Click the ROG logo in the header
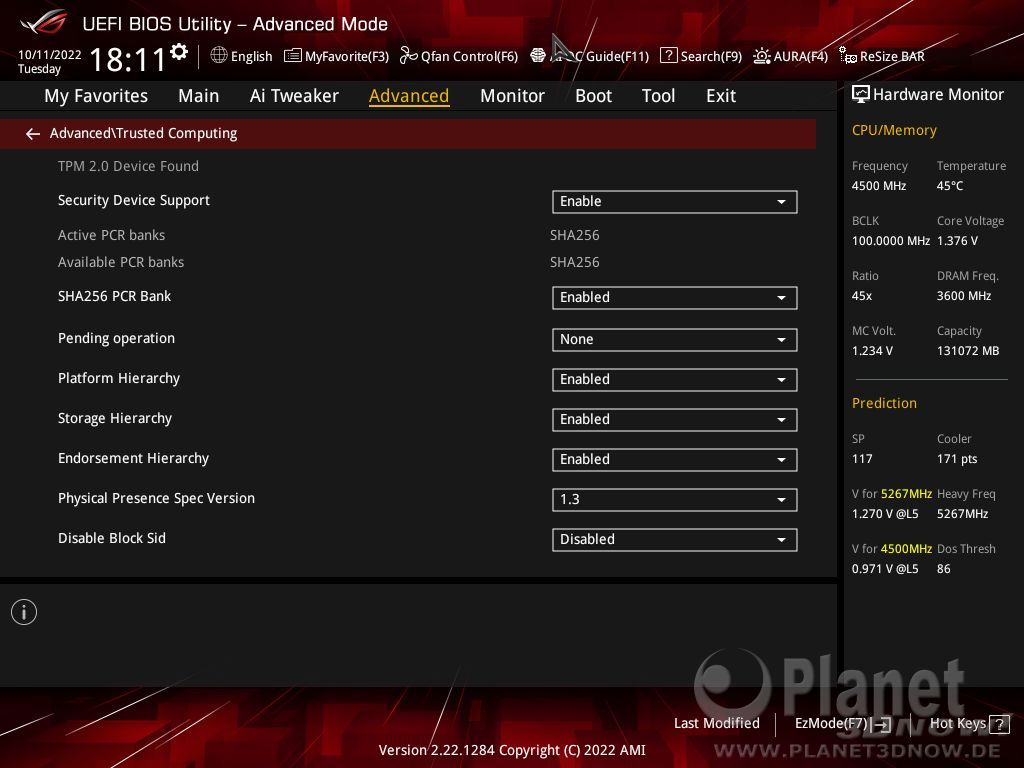This screenshot has width=1024, height=768. click(44, 22)
